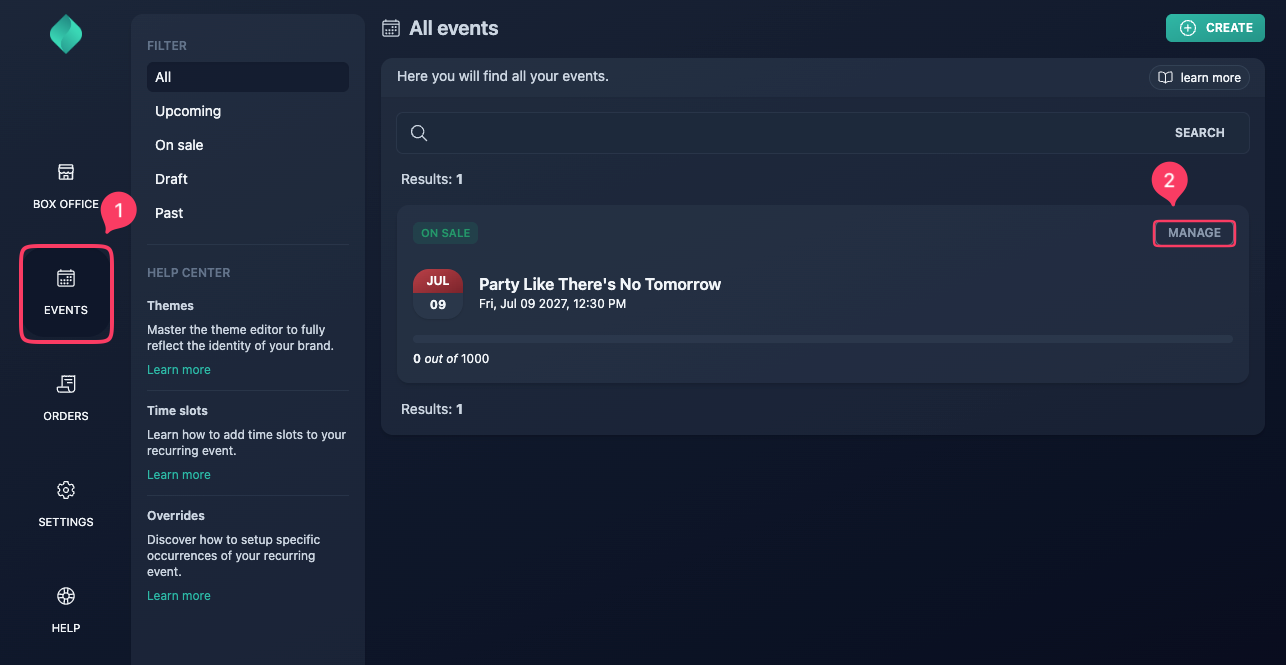Manage the Party Like There's No Tomorrow event
This screenshot has height=665, width=1286.
(1194, 233)
